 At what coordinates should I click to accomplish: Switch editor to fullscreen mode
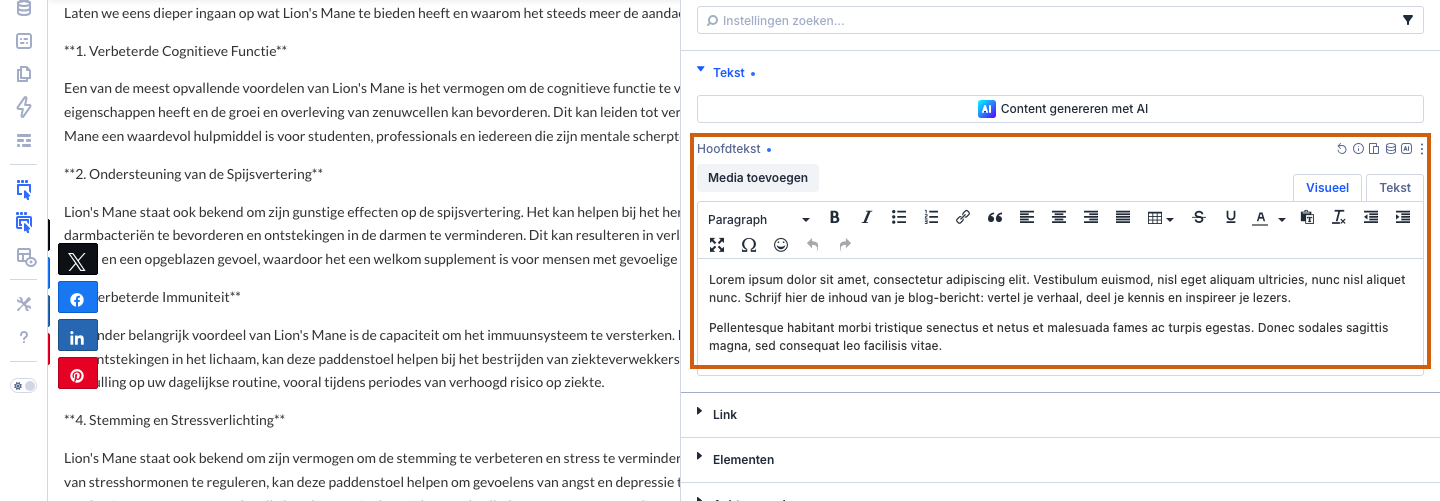click(717, 245)
